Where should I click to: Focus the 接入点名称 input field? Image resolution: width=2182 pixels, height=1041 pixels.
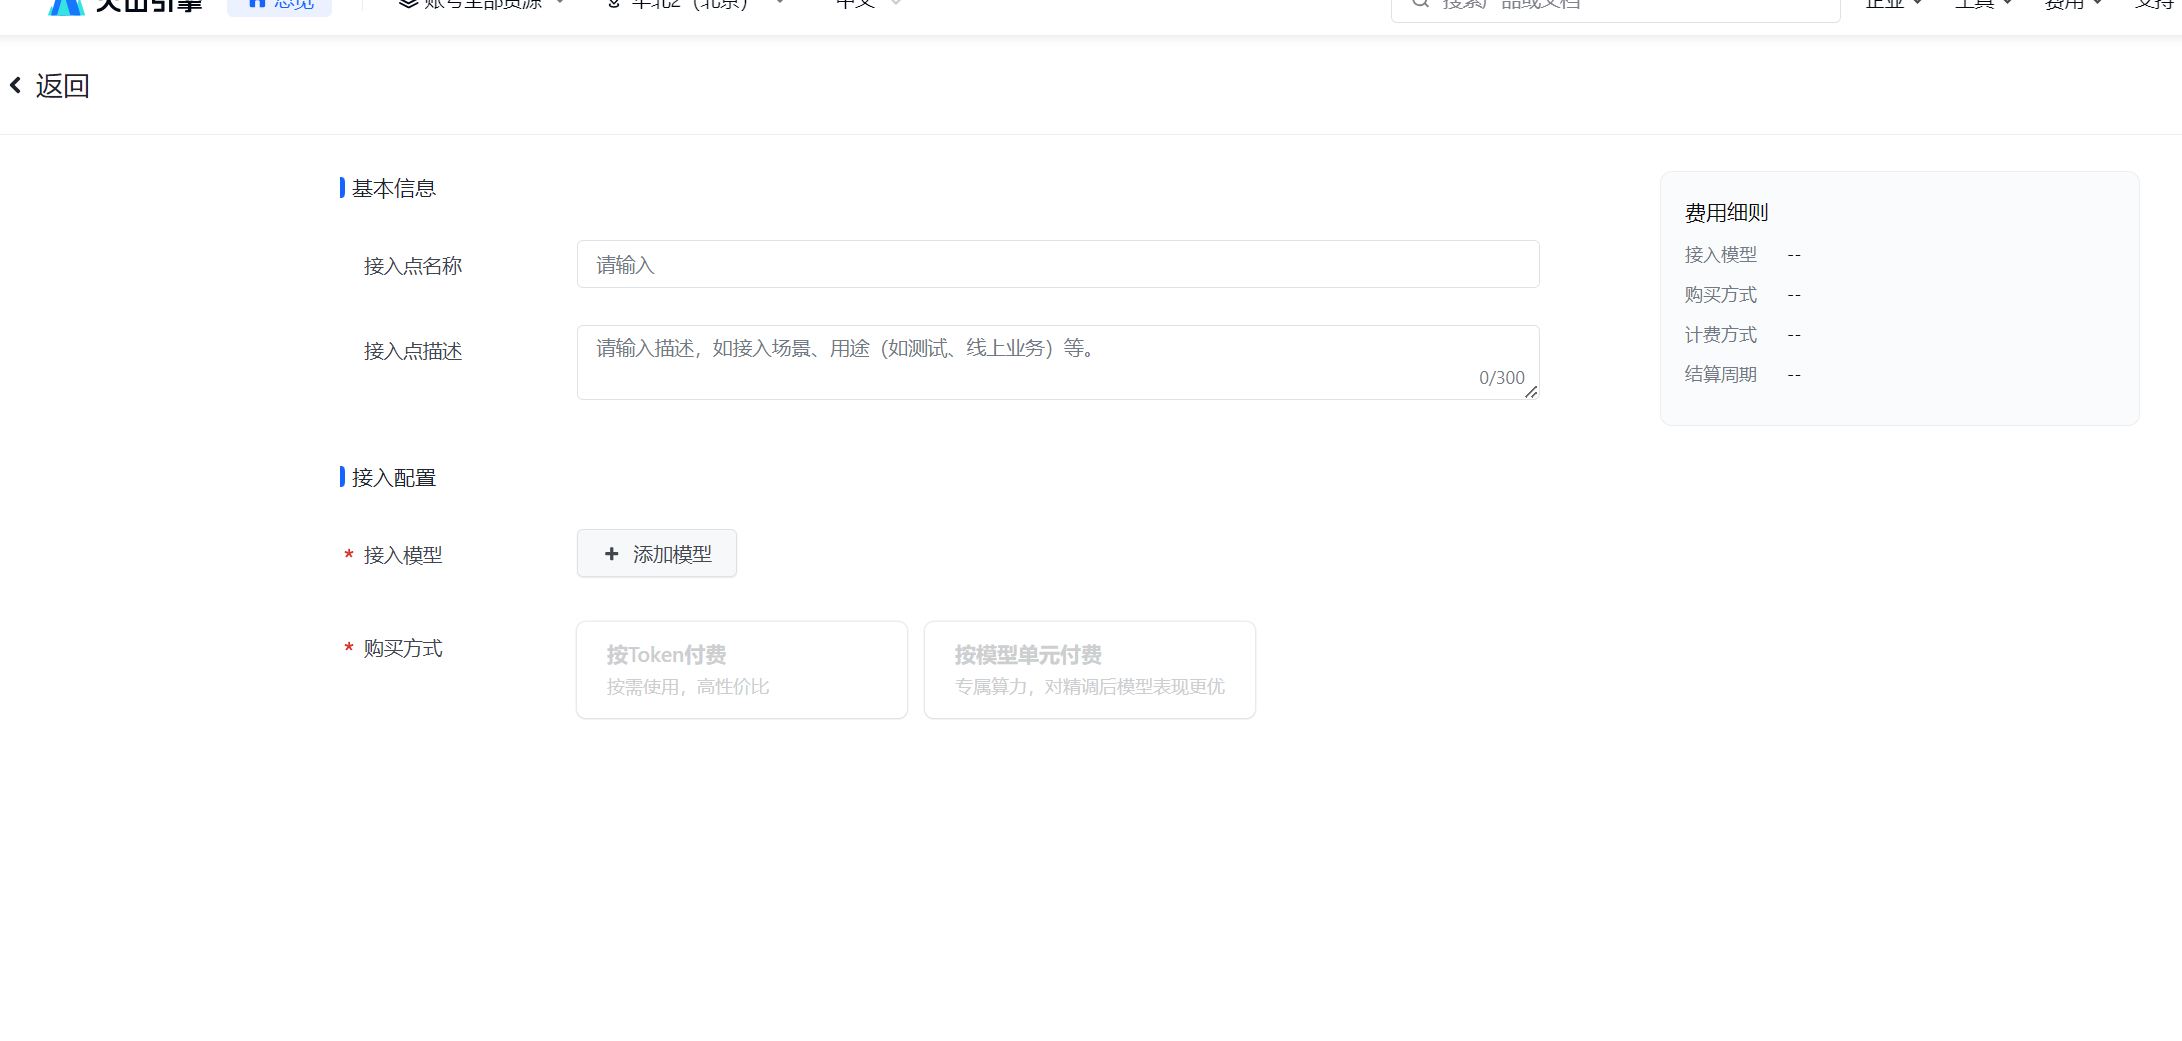pos(1058,264)
